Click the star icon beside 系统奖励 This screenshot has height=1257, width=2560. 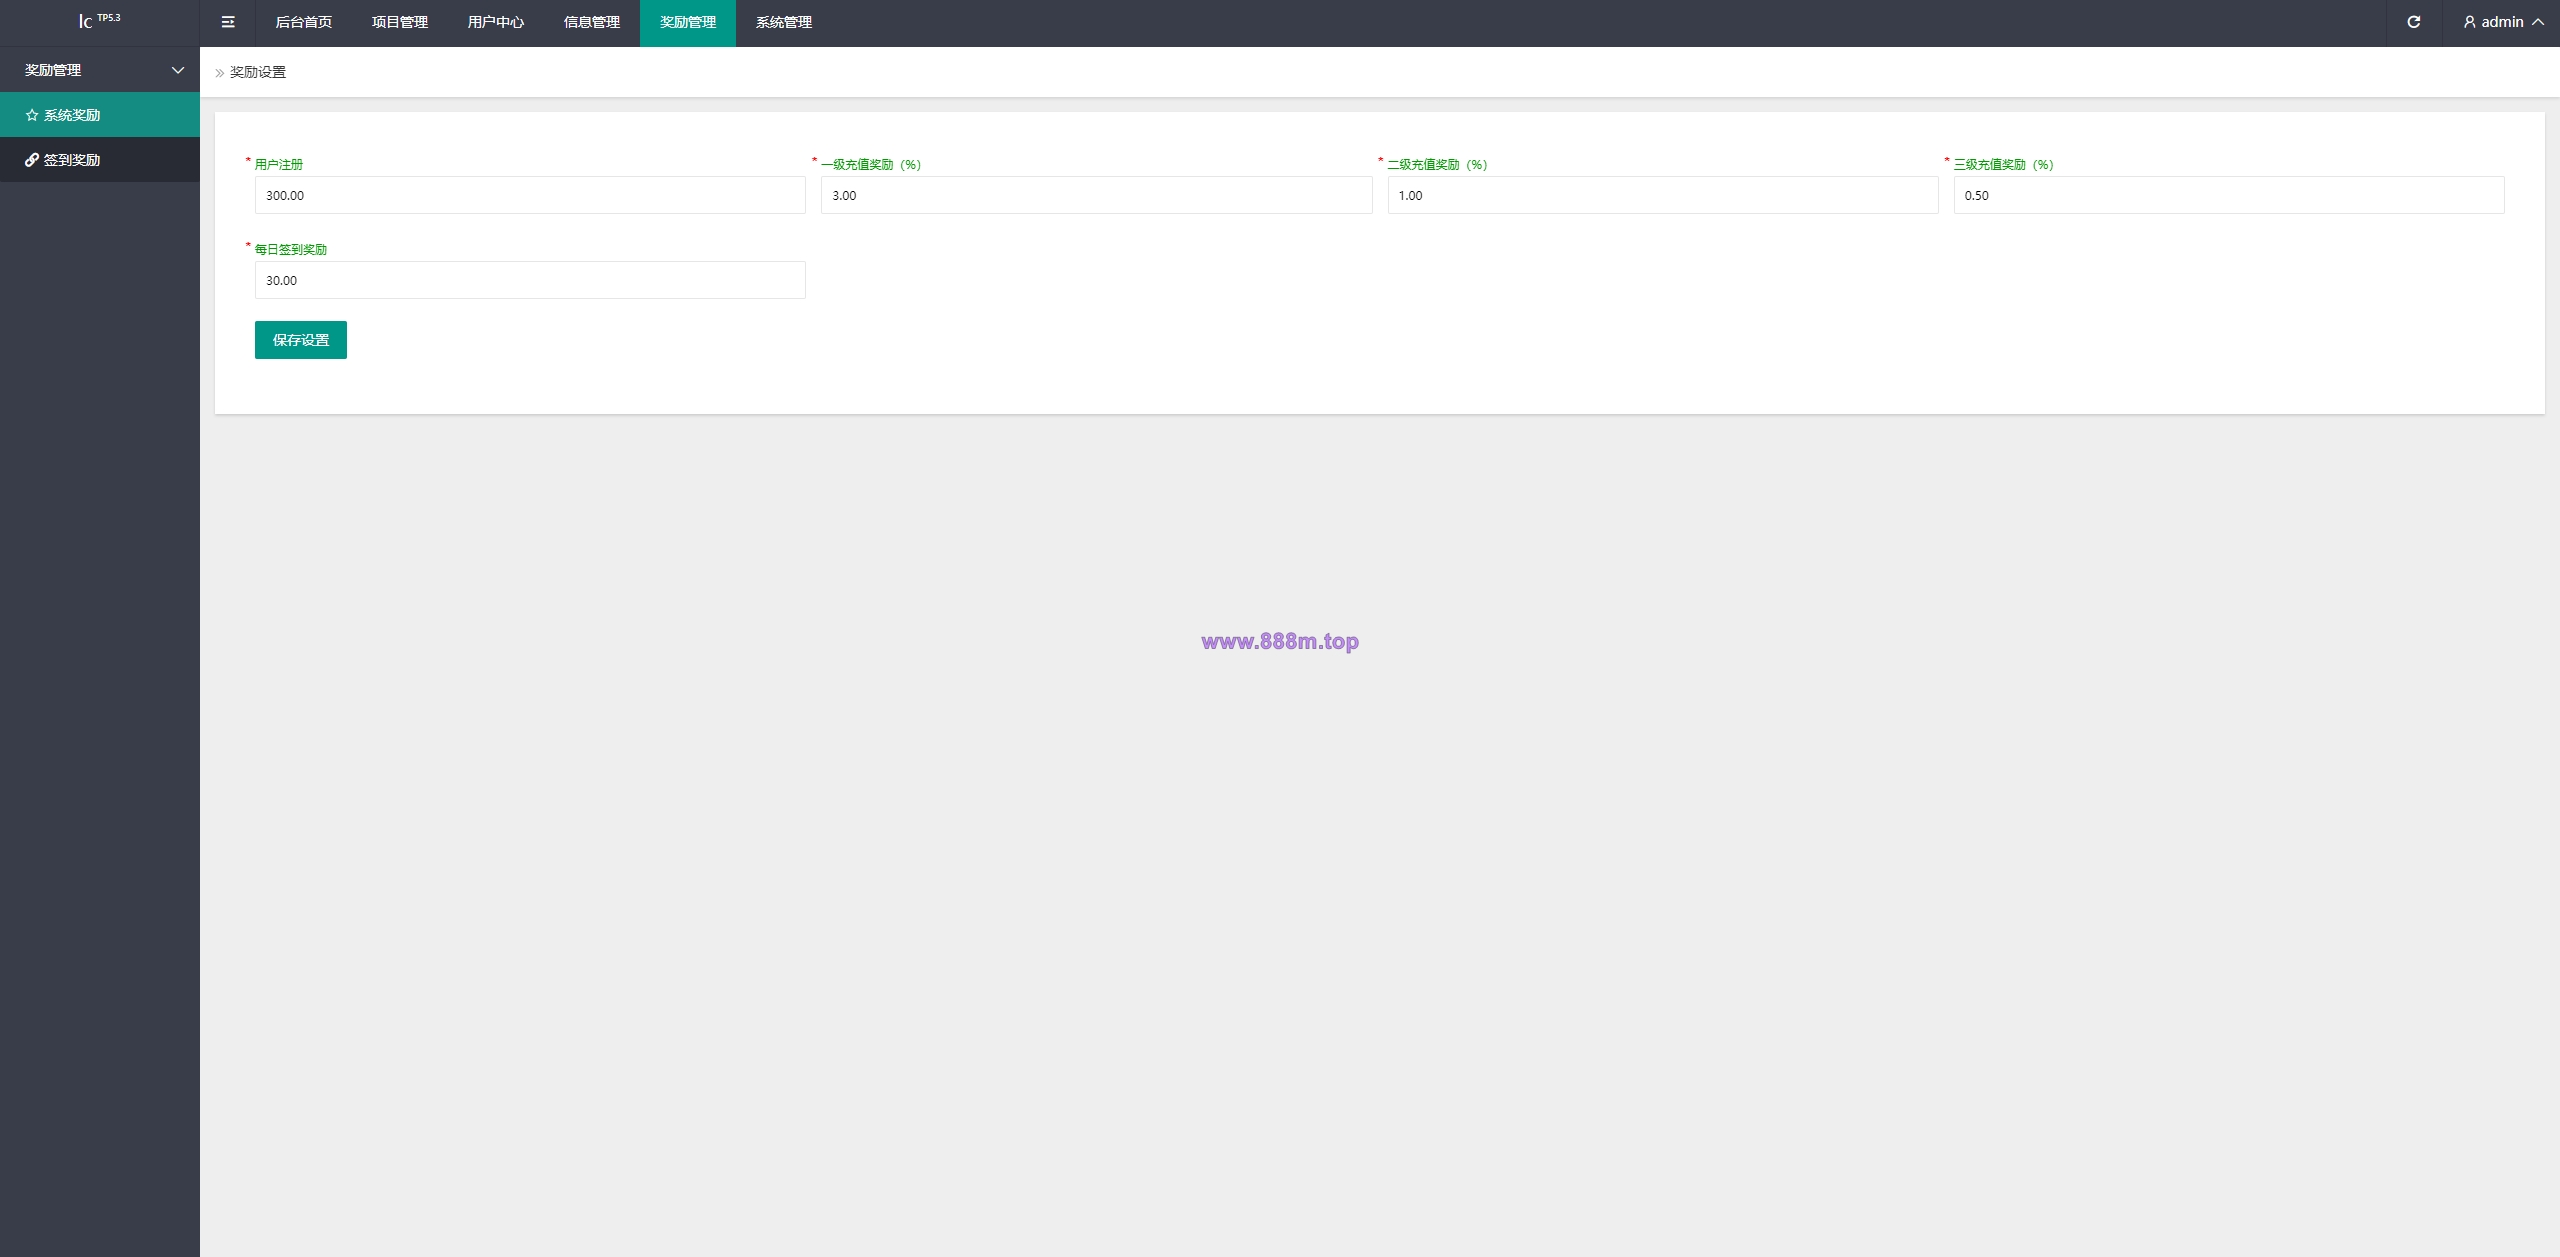32,115
